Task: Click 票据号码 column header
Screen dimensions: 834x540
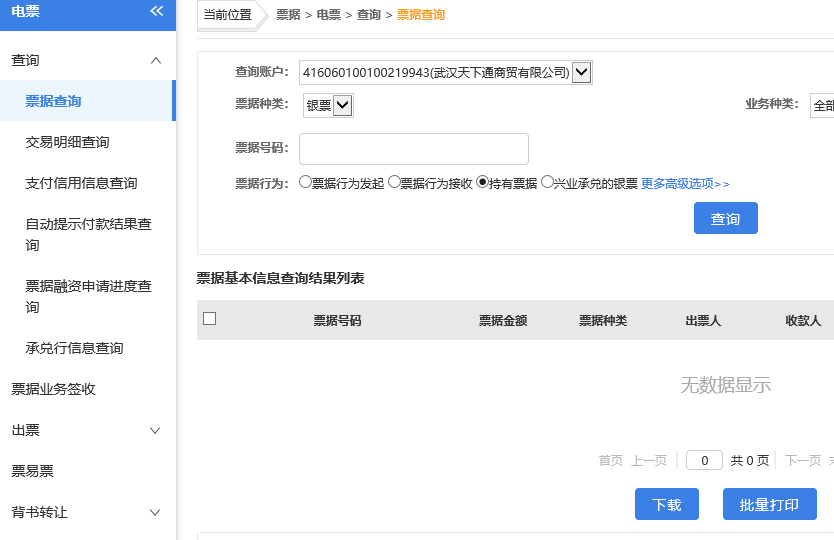Action: point(337,320)
